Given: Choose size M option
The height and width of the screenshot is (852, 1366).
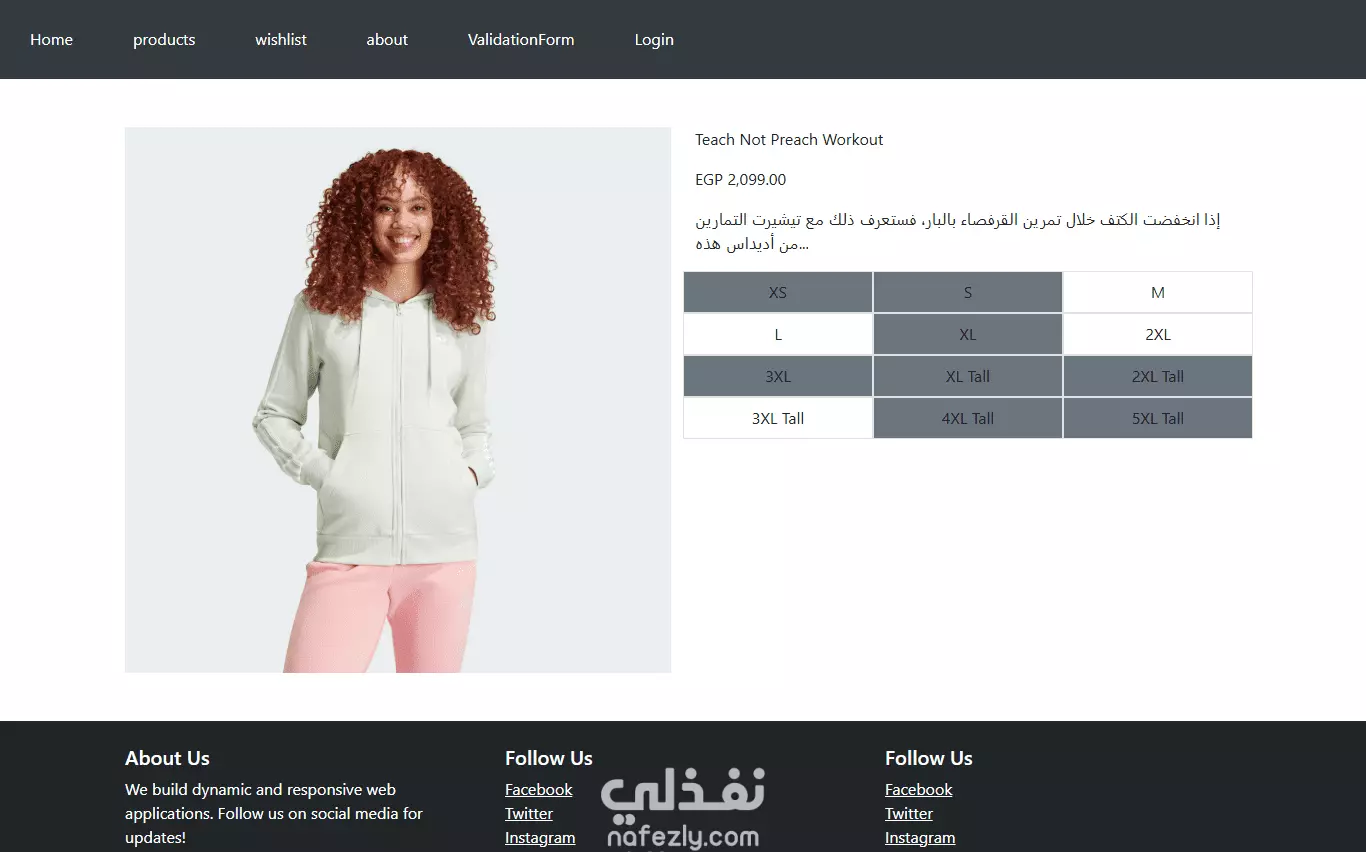Looking at the screenshot, I should (1158, 292).
